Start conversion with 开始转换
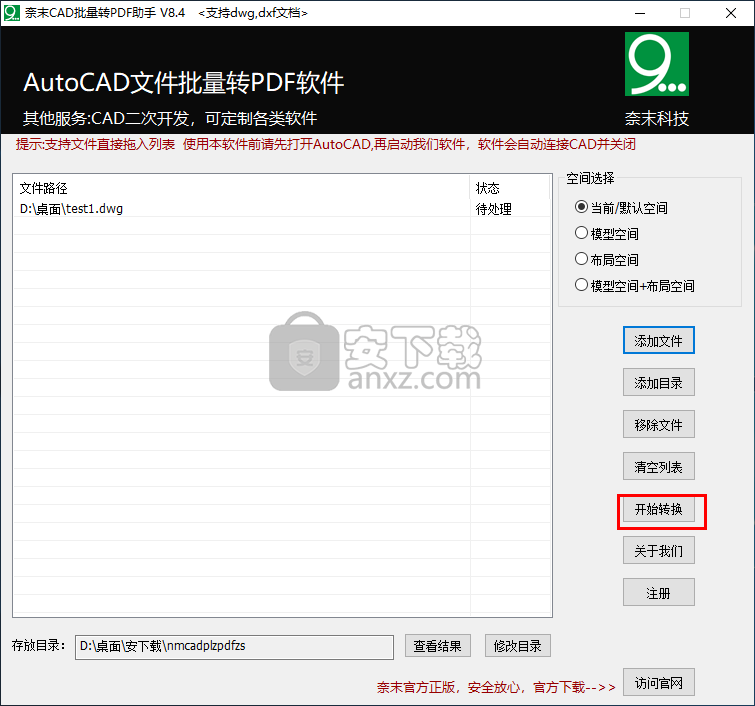 [658, 509]
